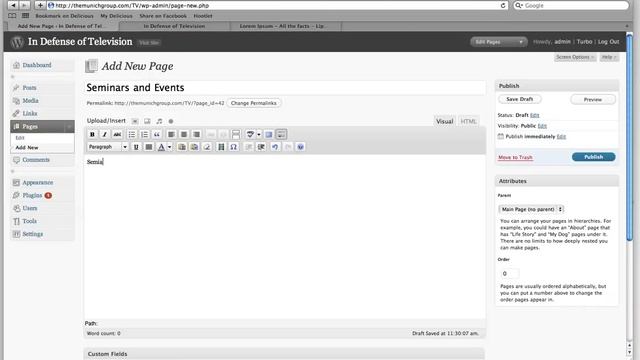Switch to In Defense of Television browser tab
This screenshot has width=640, height=360.
[x=174, y=26]
